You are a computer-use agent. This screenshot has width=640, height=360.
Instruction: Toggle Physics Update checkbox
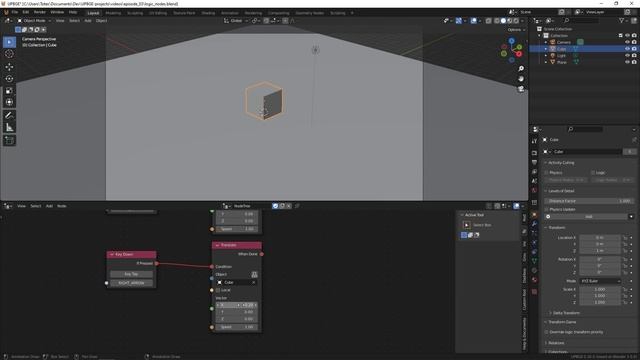(x=547, y=209)
